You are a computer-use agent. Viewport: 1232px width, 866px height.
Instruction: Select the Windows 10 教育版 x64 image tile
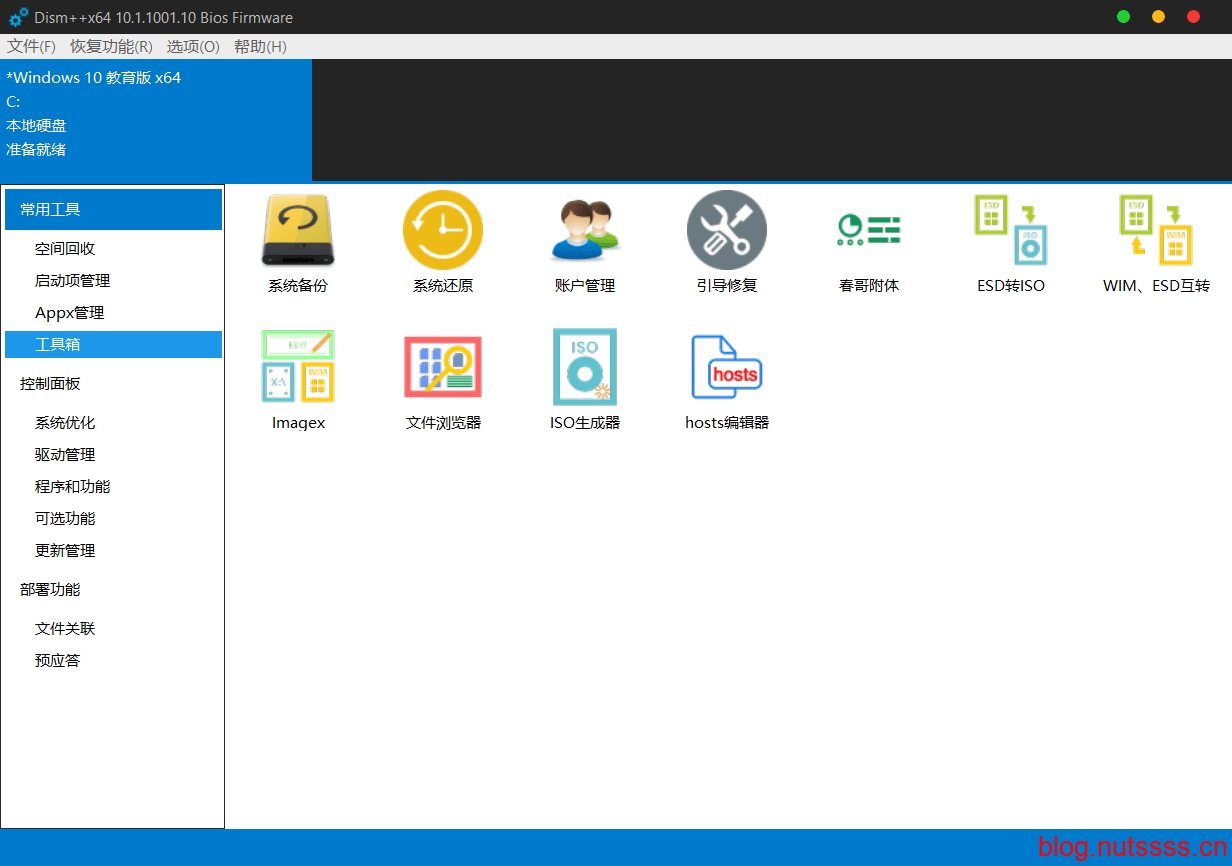pos(156,120)
